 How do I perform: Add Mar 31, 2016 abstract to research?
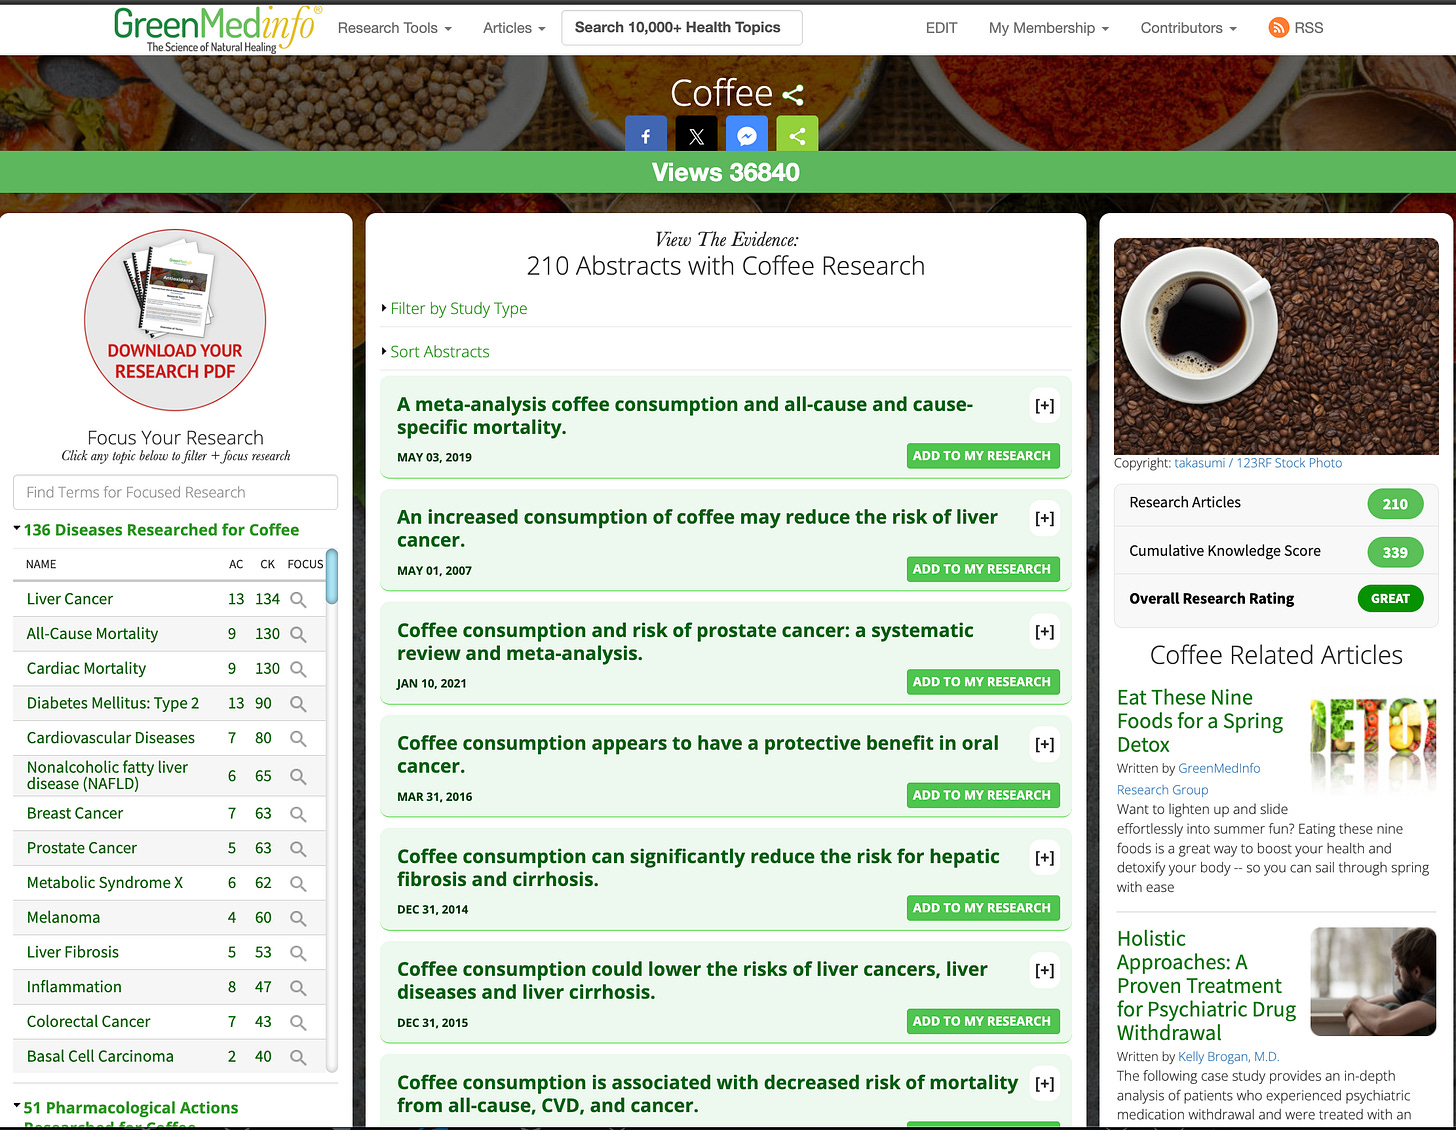click(x=982, y=795)
